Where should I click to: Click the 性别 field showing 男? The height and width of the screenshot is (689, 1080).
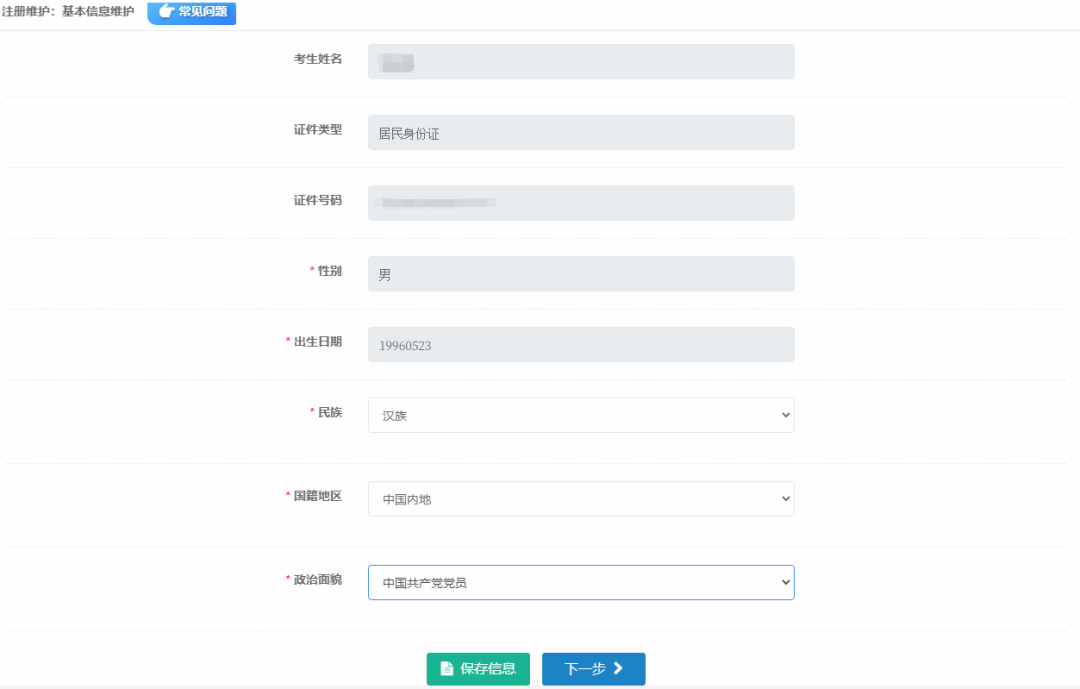[581, 274]
